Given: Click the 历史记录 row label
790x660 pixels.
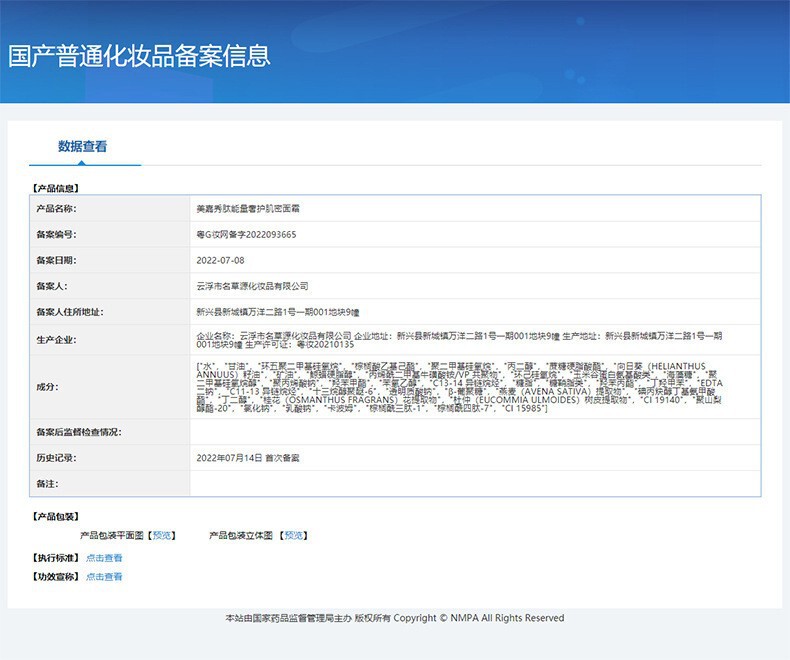Looking at the screenshot, I should [56, 458].
